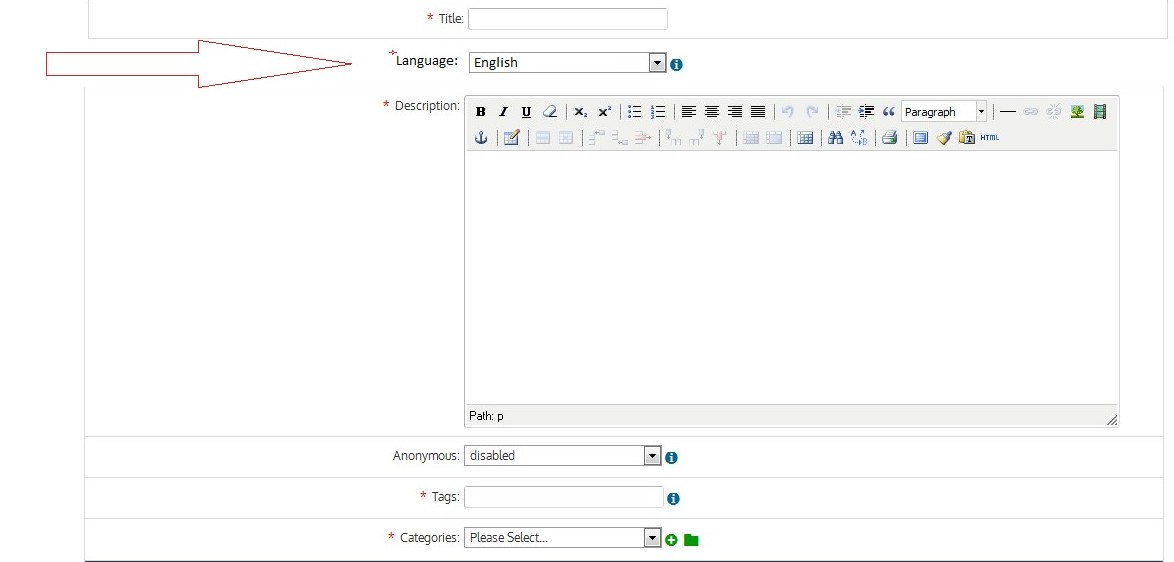Toggle bold formatting in the editor
Image resolution: width=1174 pixels, height=562 pixels.
(x=481, y=112)
